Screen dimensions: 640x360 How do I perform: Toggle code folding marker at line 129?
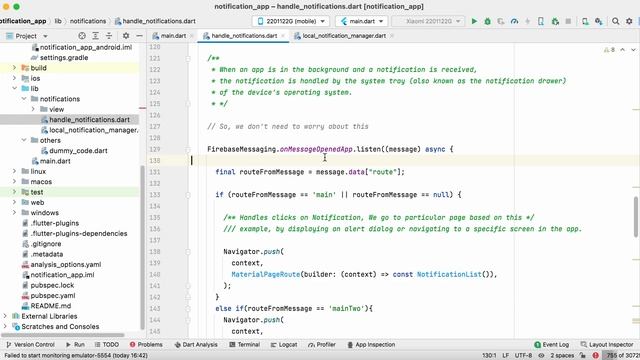(x=188, y=149)
